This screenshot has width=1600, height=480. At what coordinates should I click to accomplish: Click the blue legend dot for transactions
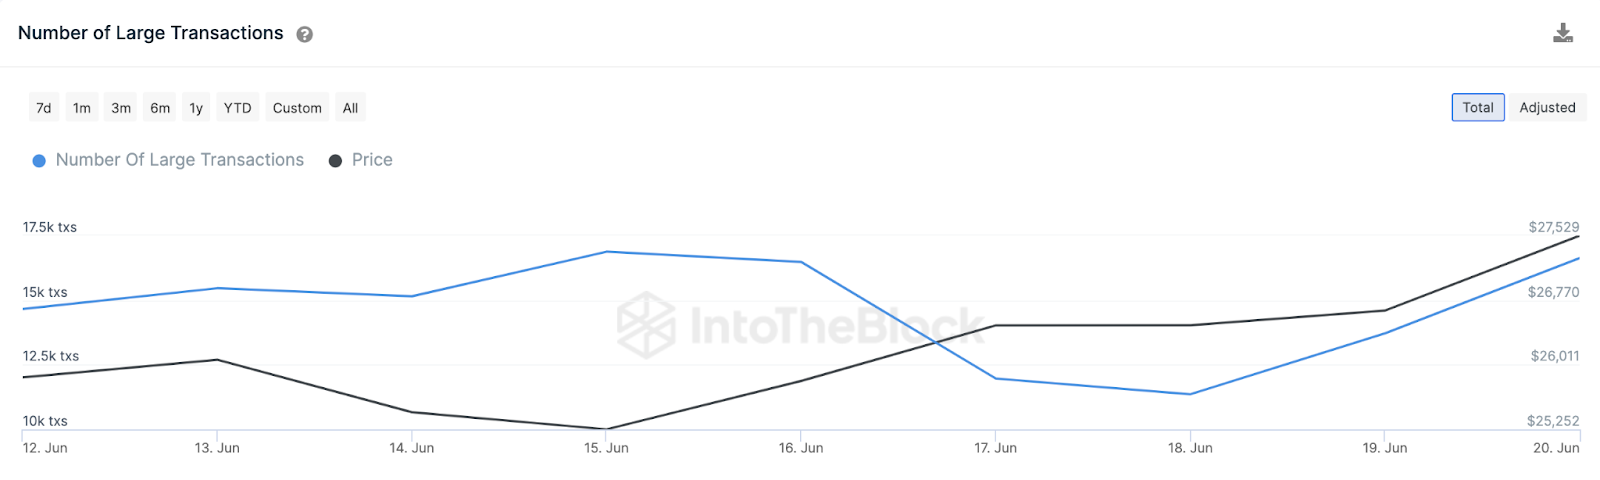click(39, 161)
